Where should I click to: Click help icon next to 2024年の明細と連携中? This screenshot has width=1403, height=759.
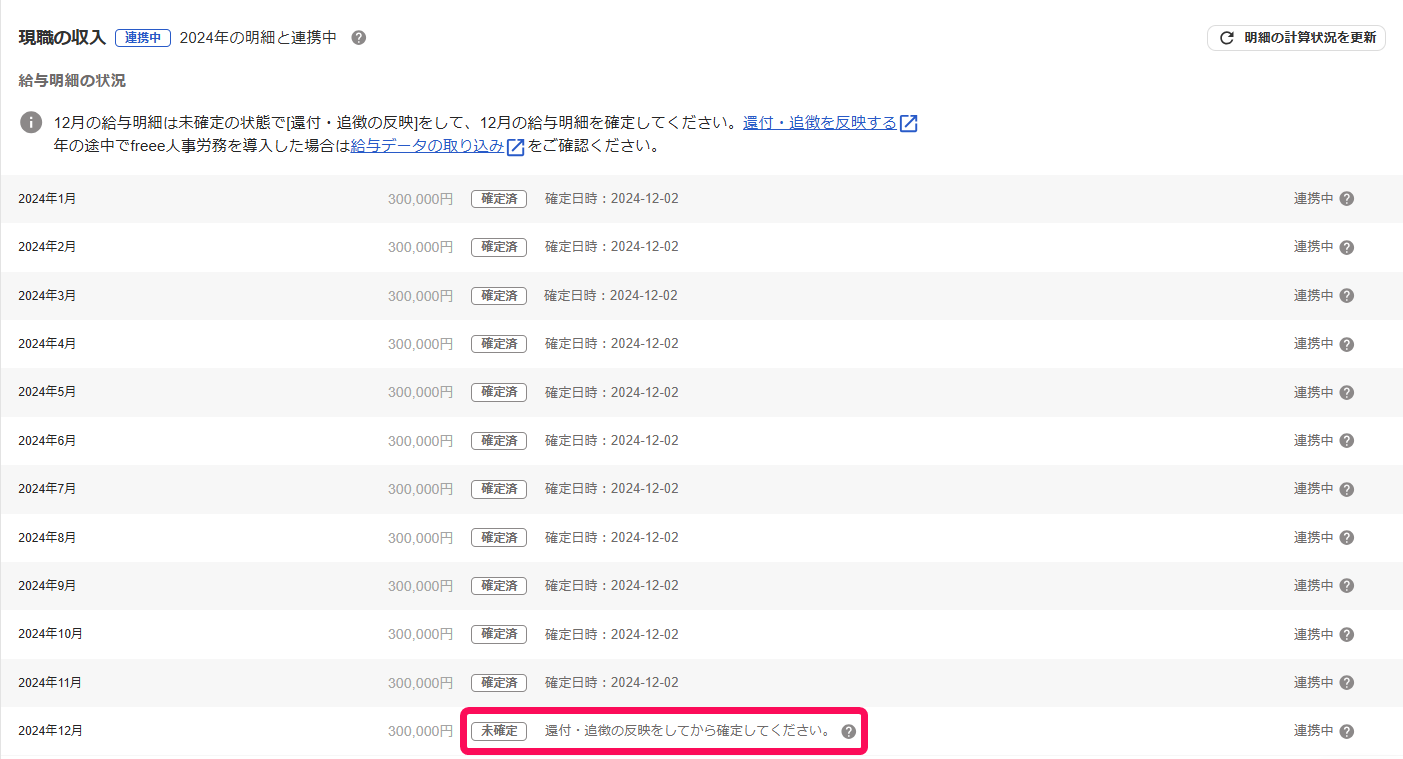tap(359, 38)
